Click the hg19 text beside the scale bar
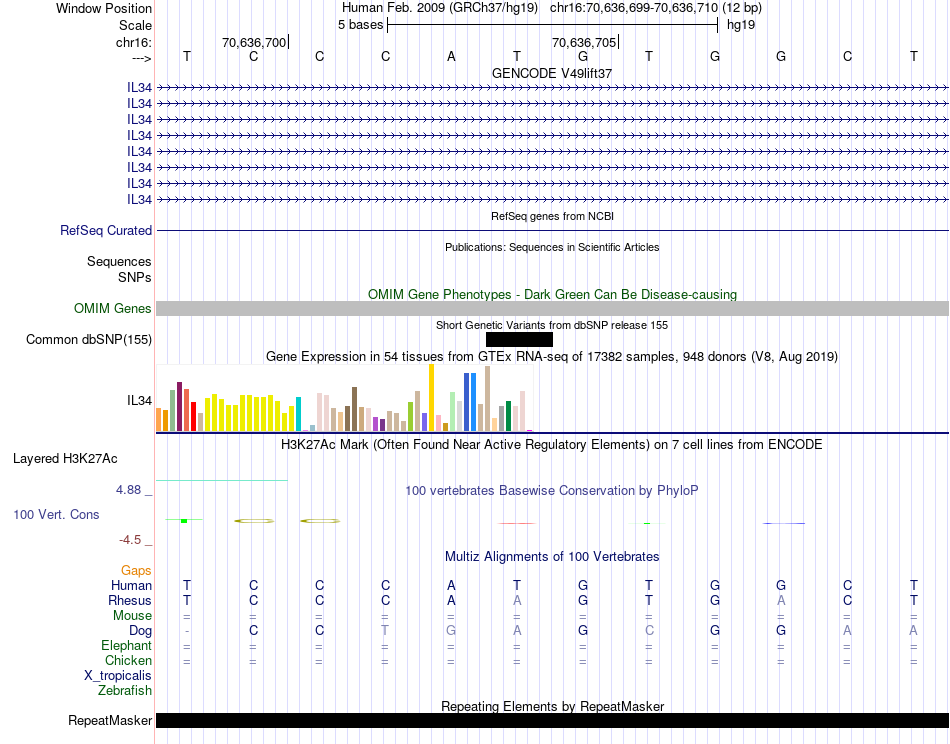Image resolution: width=950 pixels, height=744 pixels. (740, 25)
